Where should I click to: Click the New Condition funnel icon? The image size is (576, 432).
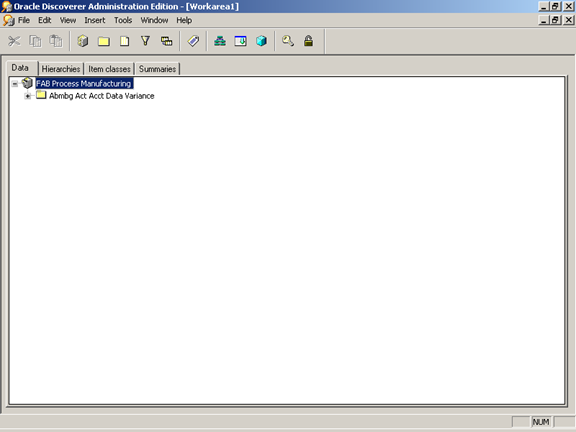145,41
